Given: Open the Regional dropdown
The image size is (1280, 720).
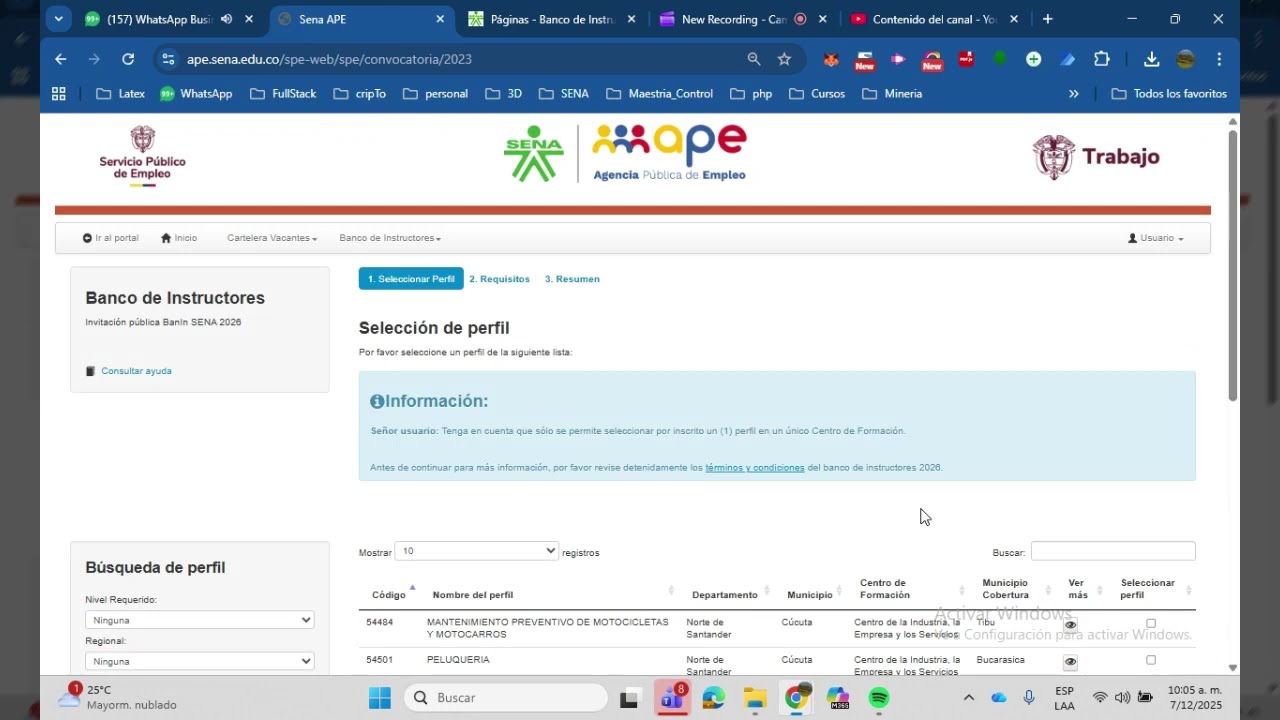Looking at the screenshot, I should pyautogui.click(x=200, y=661).
